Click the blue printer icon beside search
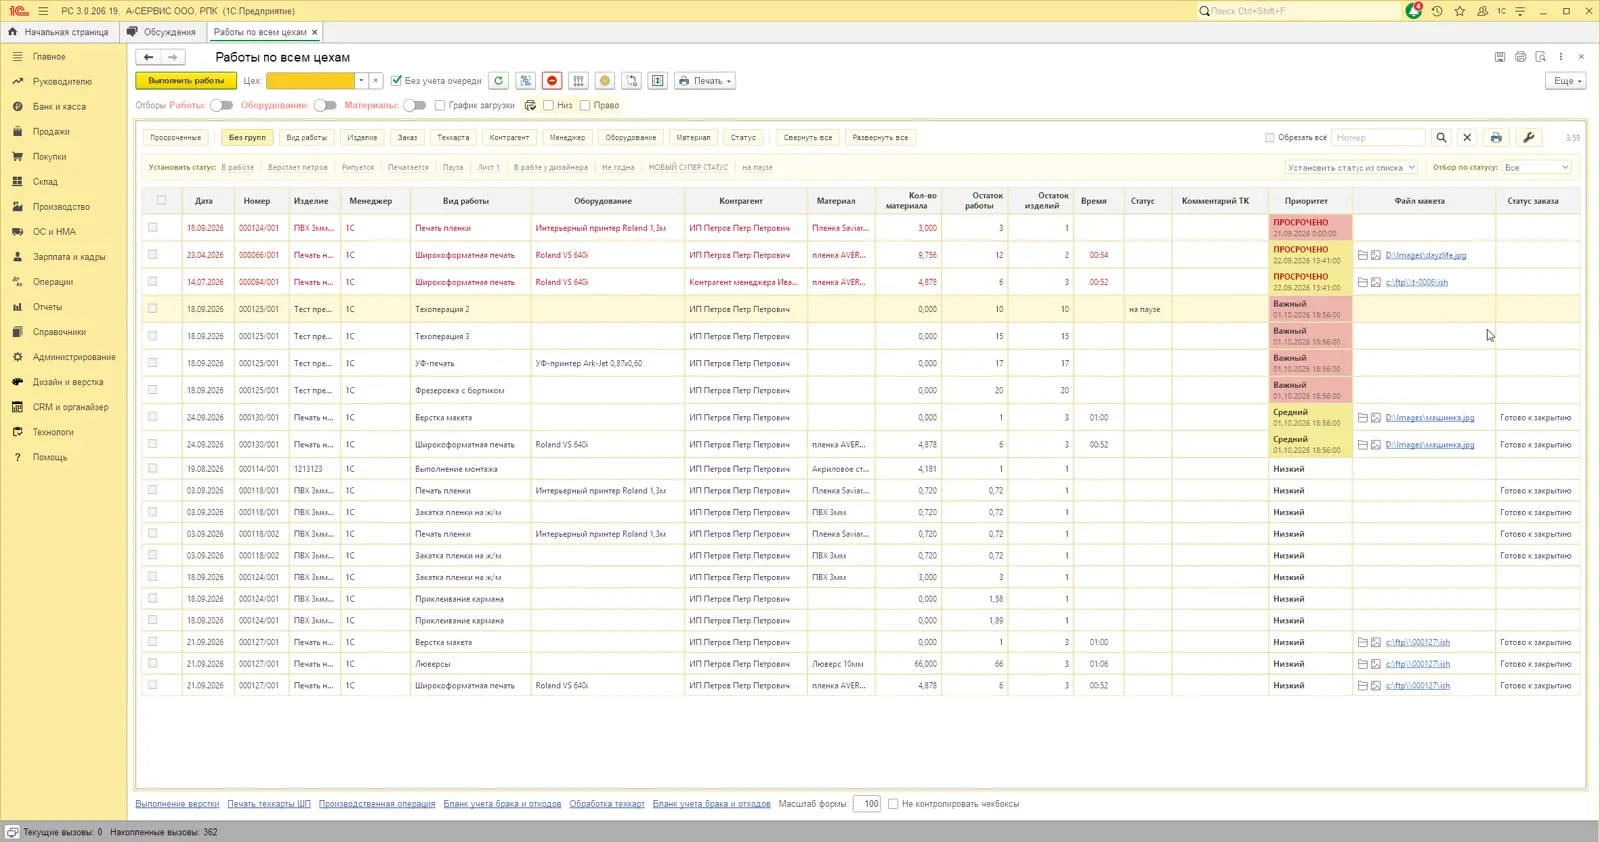 tap(1496, 138)
